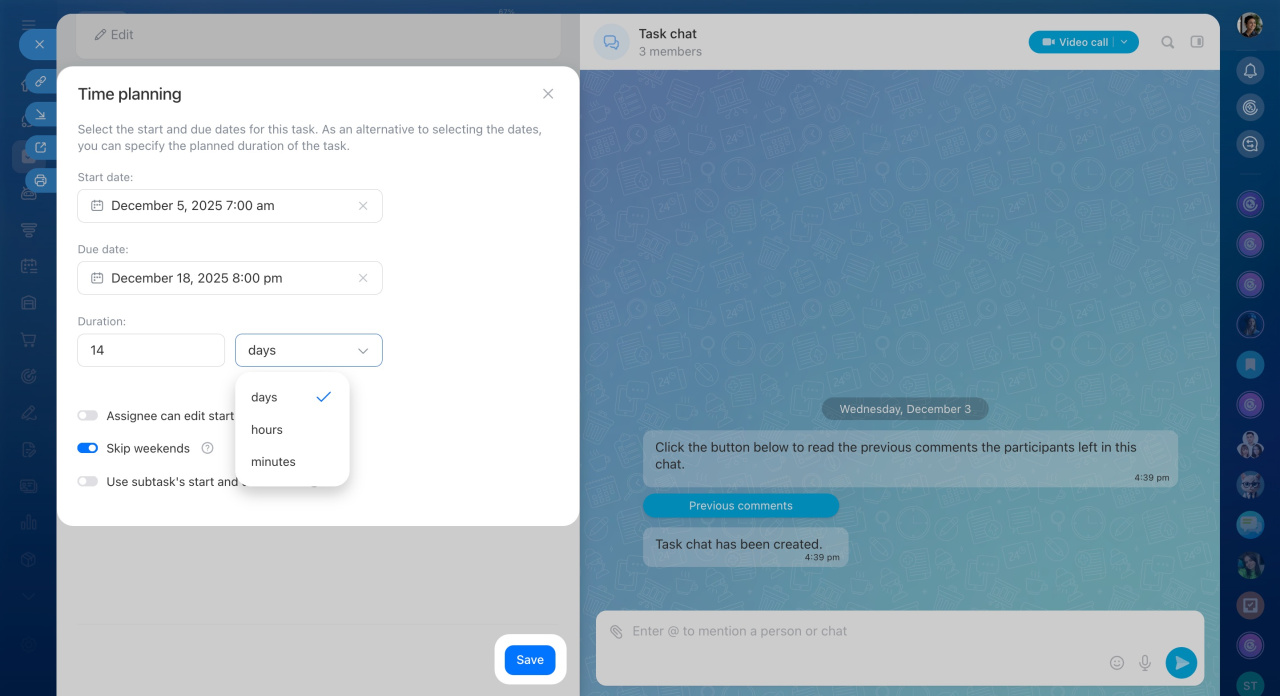Select hours from duration unit list
Viewport: 1280px width, 696px height.
tap(267, 430)
